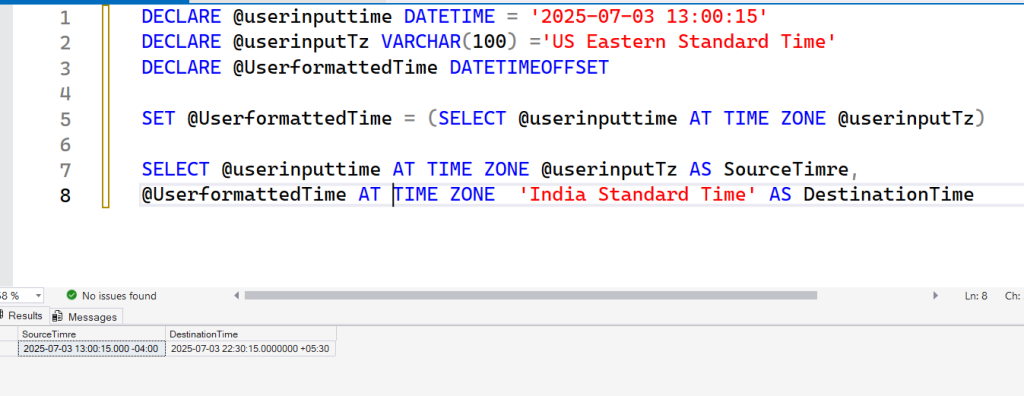Click the SELECT keyword on line 7
Image resolution: width=1024 pixels, height=396 pixels.
[x=176, y=170]
